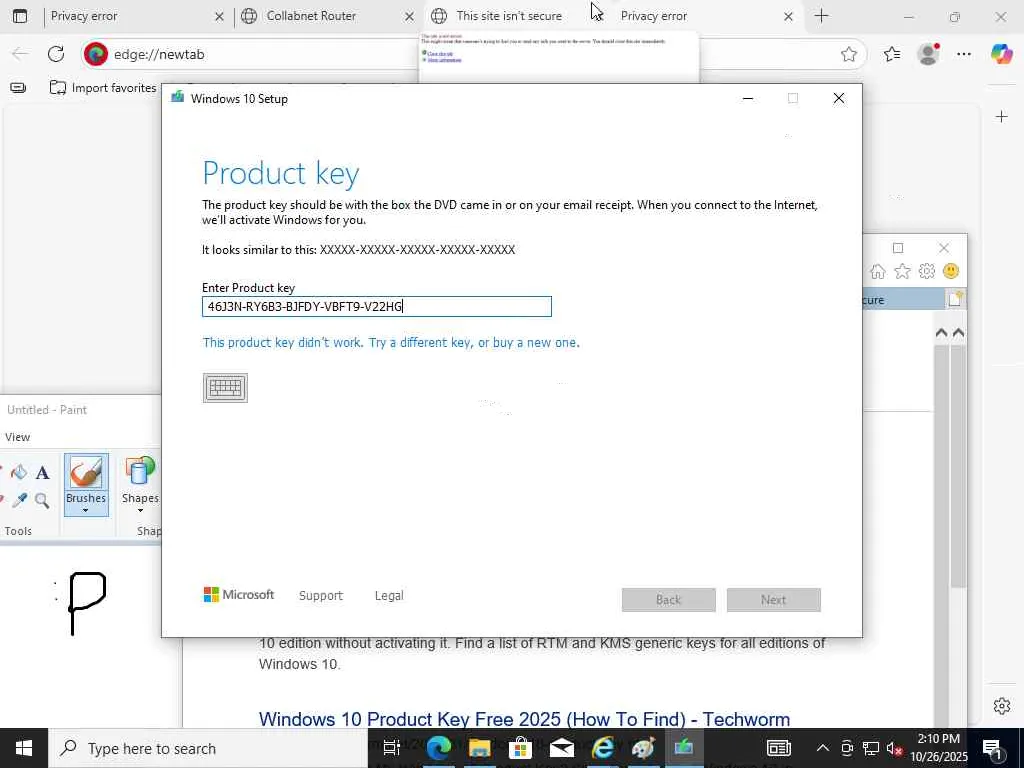Select the Color picker tool in Paint
This screenshot has height=768, width=1024.
(x=19, y=500)
